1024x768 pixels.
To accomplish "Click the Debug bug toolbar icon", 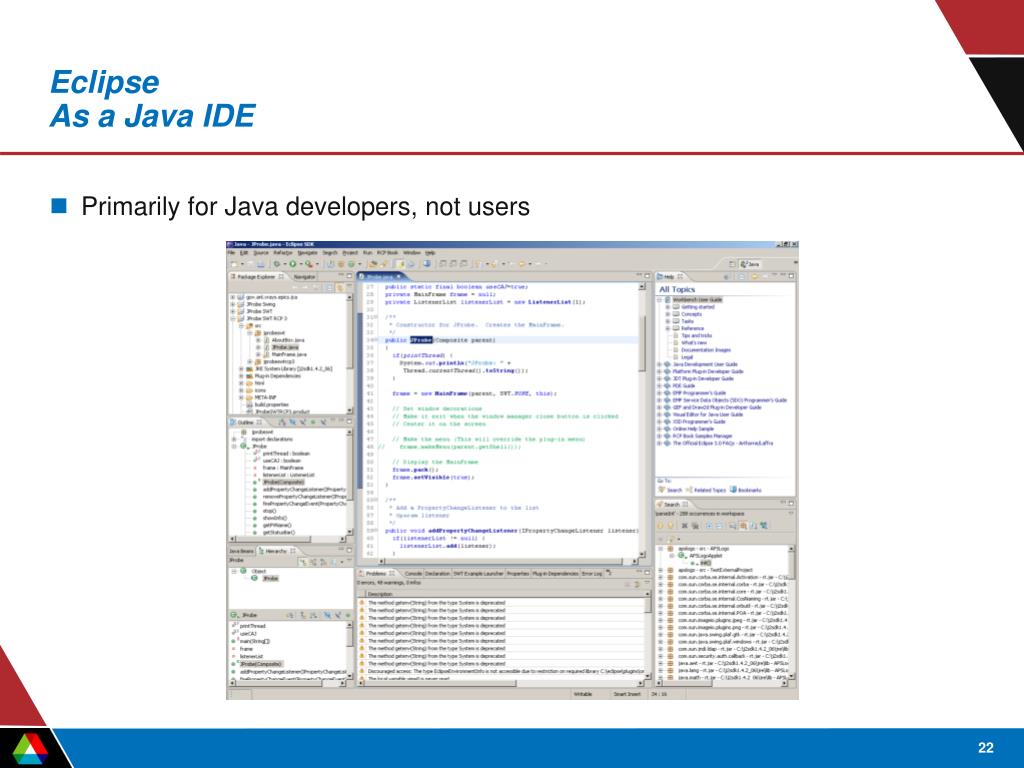I will (277, 264).
